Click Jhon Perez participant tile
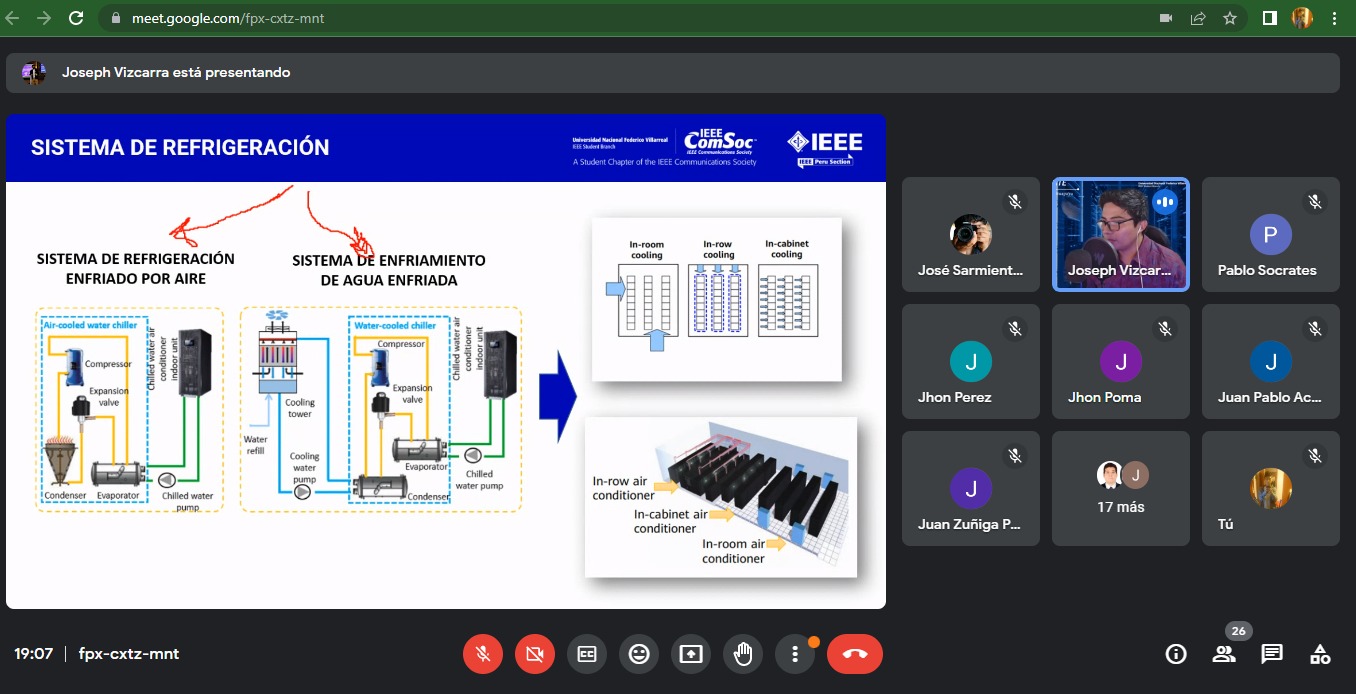Screen dimensions: 1356x694 (x=970, y=361)
